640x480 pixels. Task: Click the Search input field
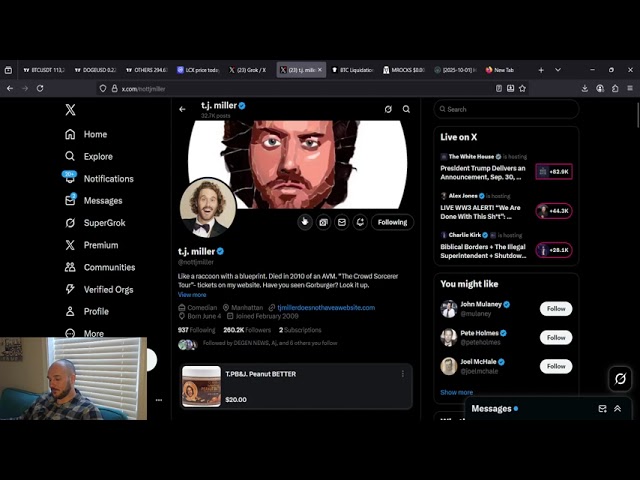tap(508, 109)
